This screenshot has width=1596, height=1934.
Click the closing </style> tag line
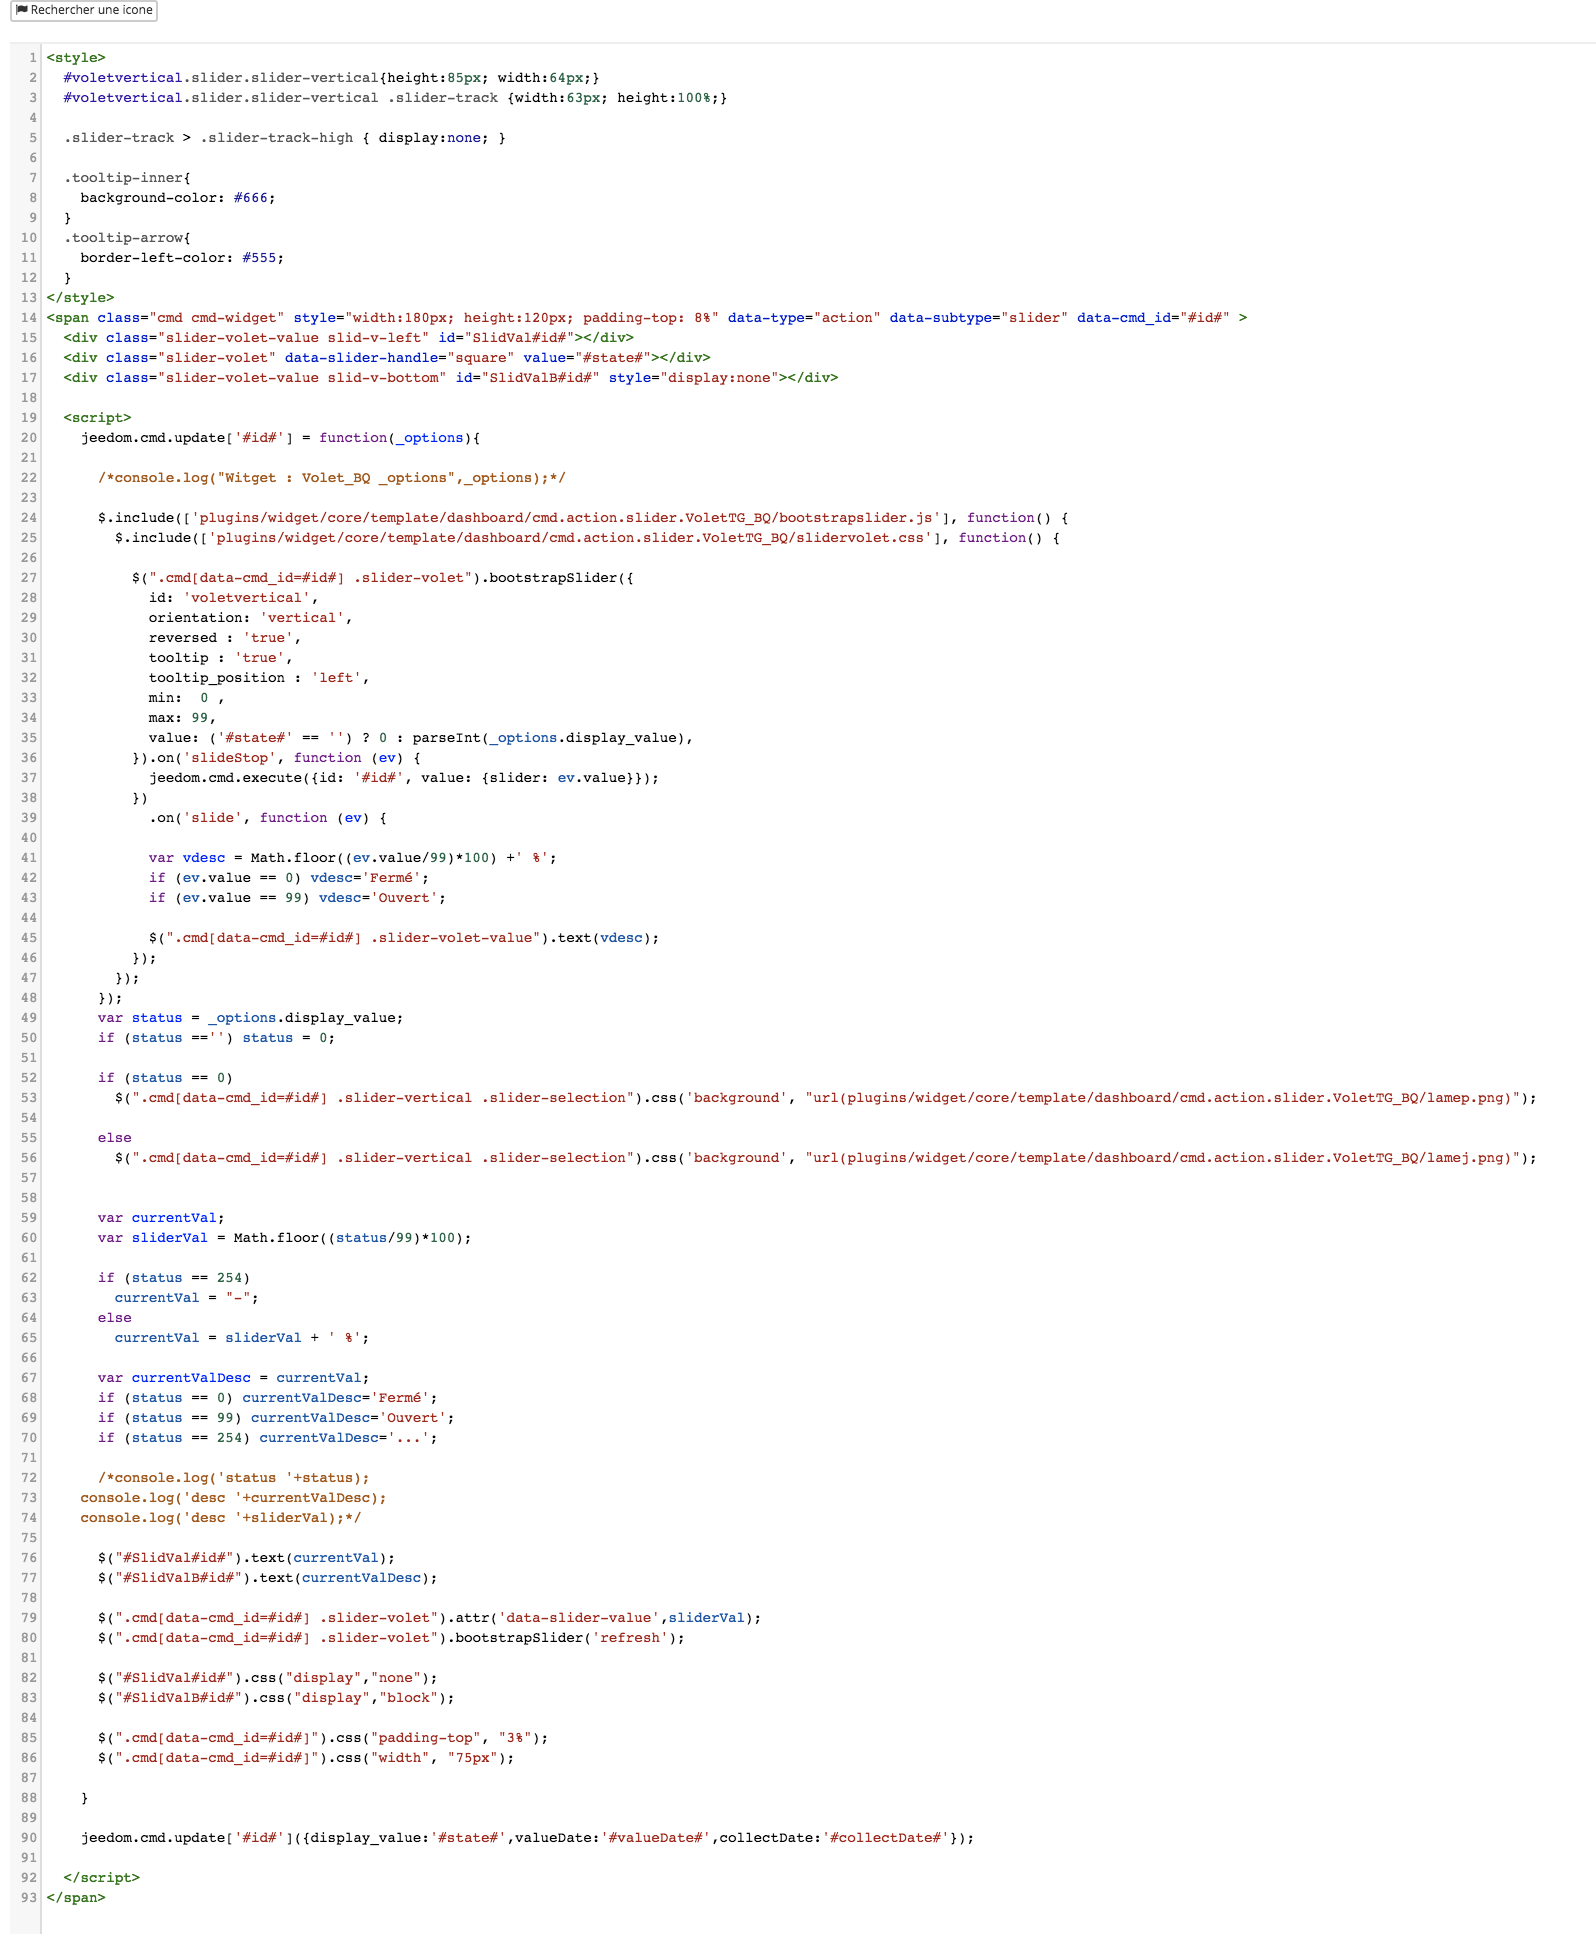point(80,298)
